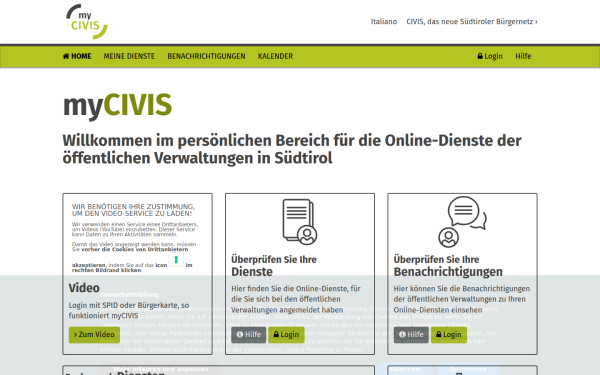Switch the language to Italiano
This screenshot has height=375, width=600.
(x=383, y=22)
